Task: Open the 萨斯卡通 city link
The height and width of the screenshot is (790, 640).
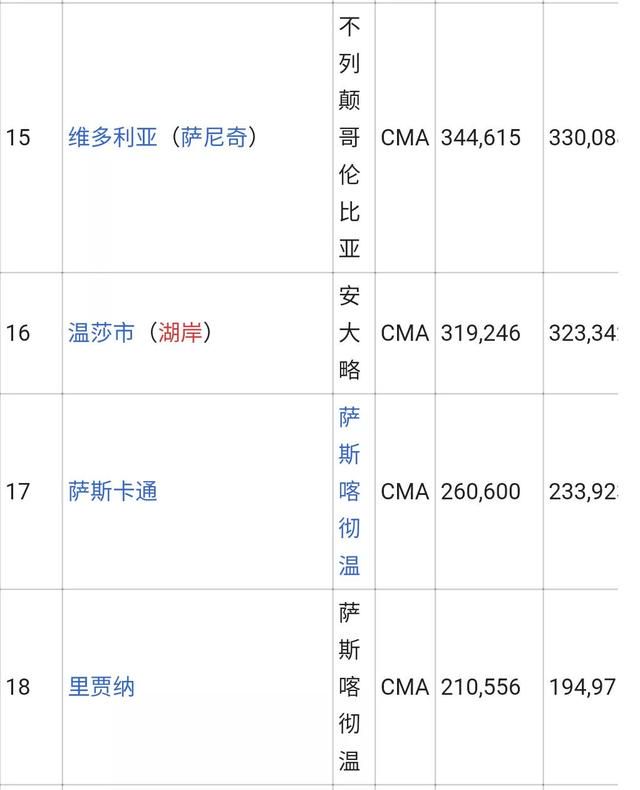Action: pyautogui.click(x=113, y=491)
